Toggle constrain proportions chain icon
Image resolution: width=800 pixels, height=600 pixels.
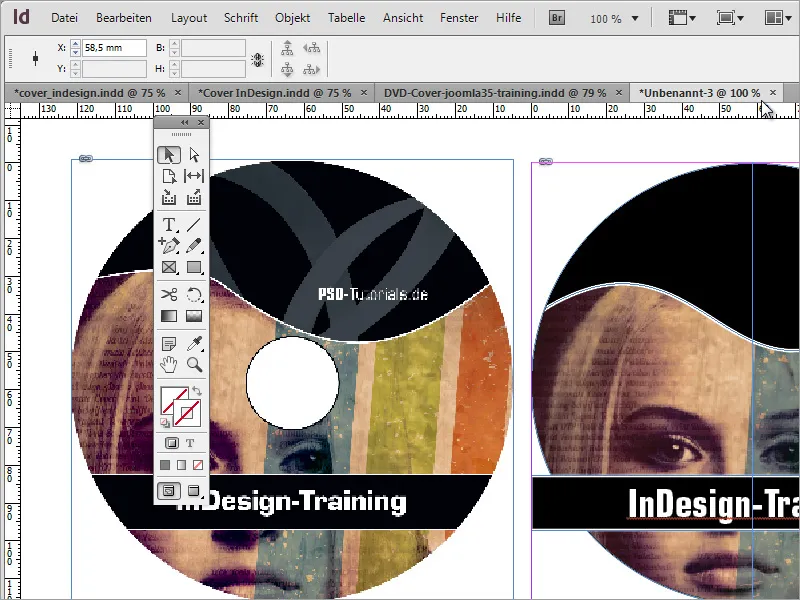coord(258,60)
